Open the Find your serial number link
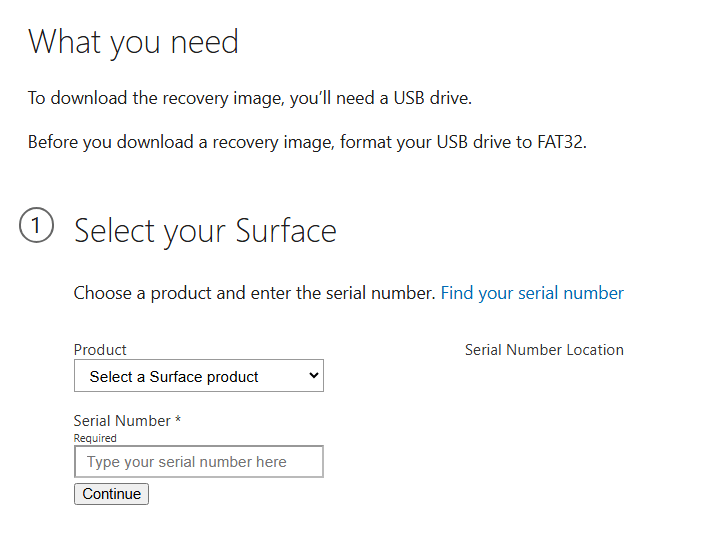Viewport: 704px width, 551px height. coord(532,293)
